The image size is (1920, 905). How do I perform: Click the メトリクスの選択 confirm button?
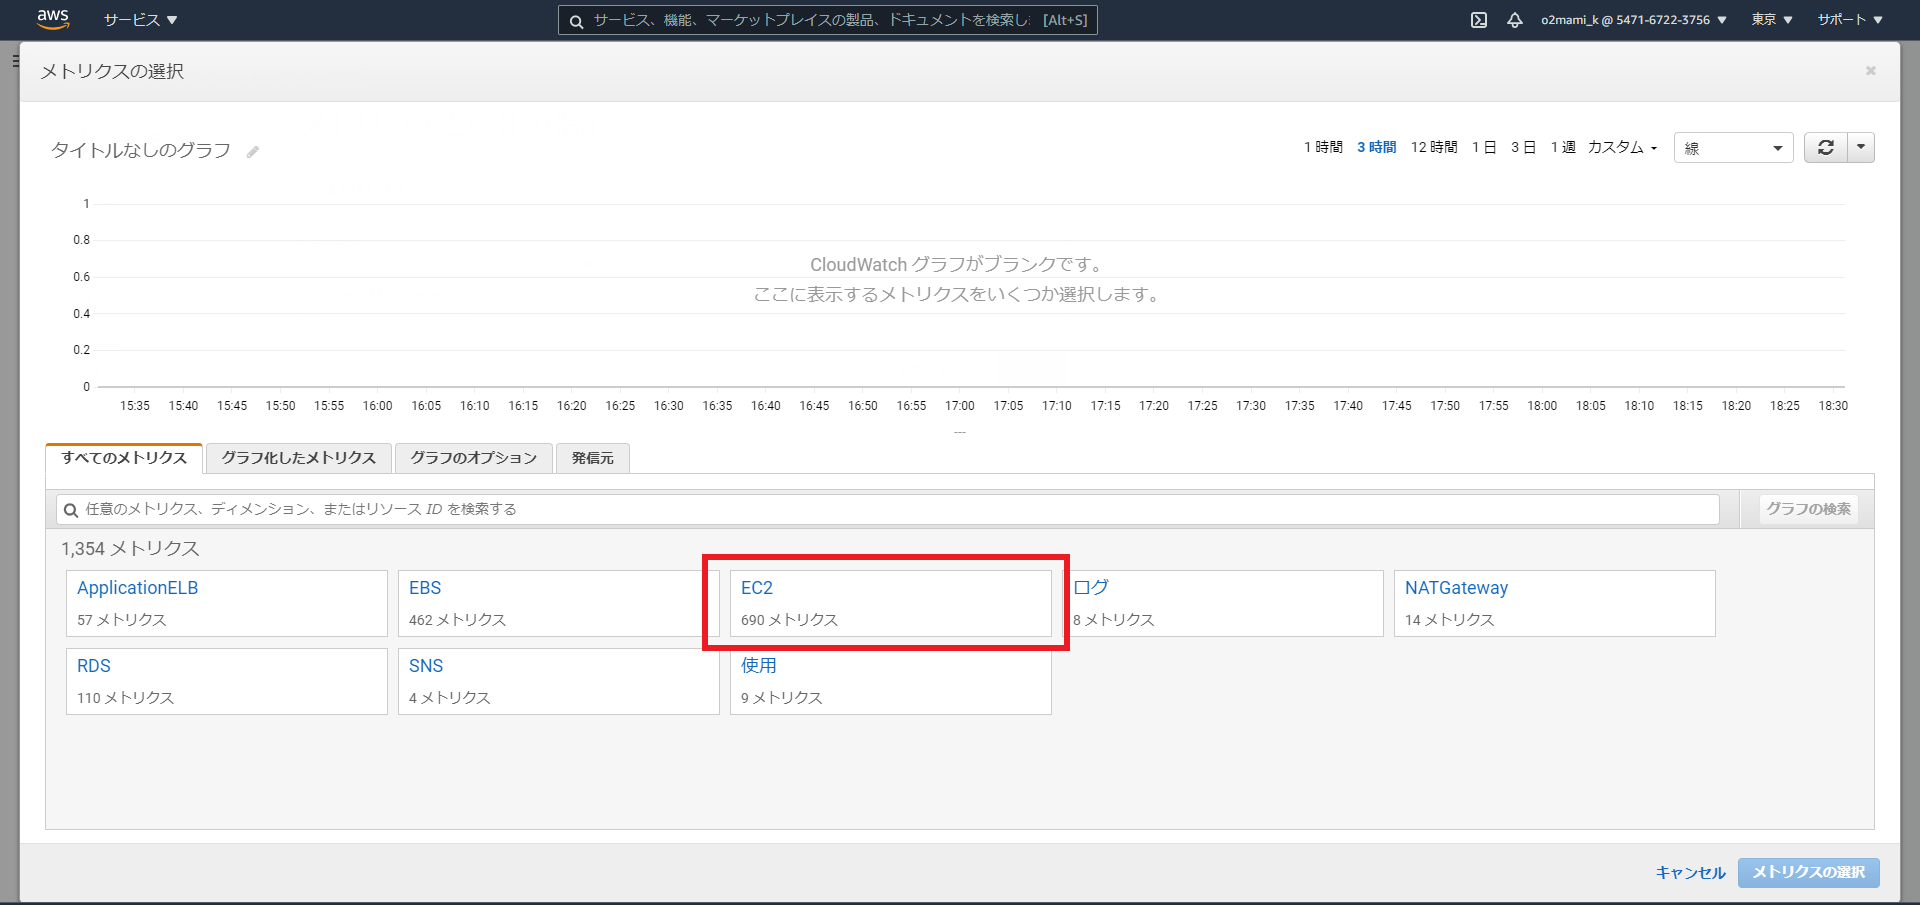pyautogui.click(x=1809, y=873)
